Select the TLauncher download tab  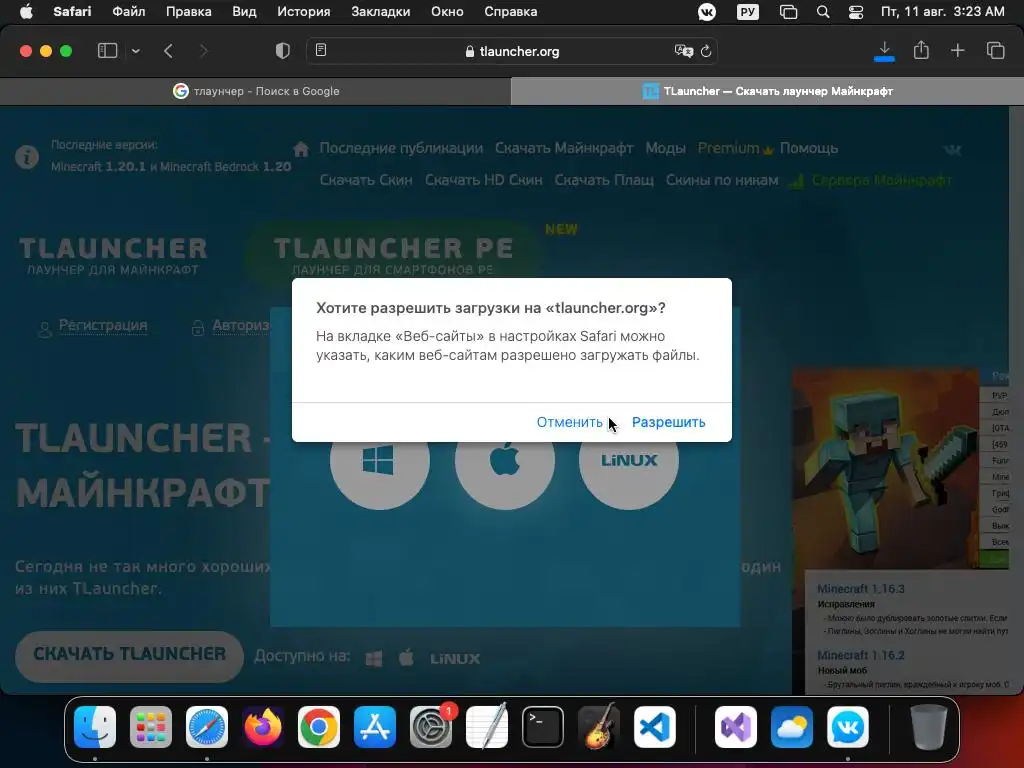(x=767, y=91)
